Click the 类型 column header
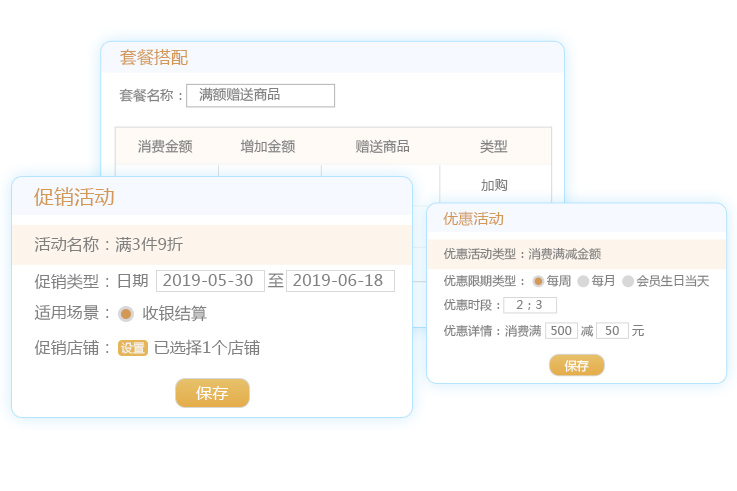The width and height of the screenshot is (737, 491). (x=494, y=146)
